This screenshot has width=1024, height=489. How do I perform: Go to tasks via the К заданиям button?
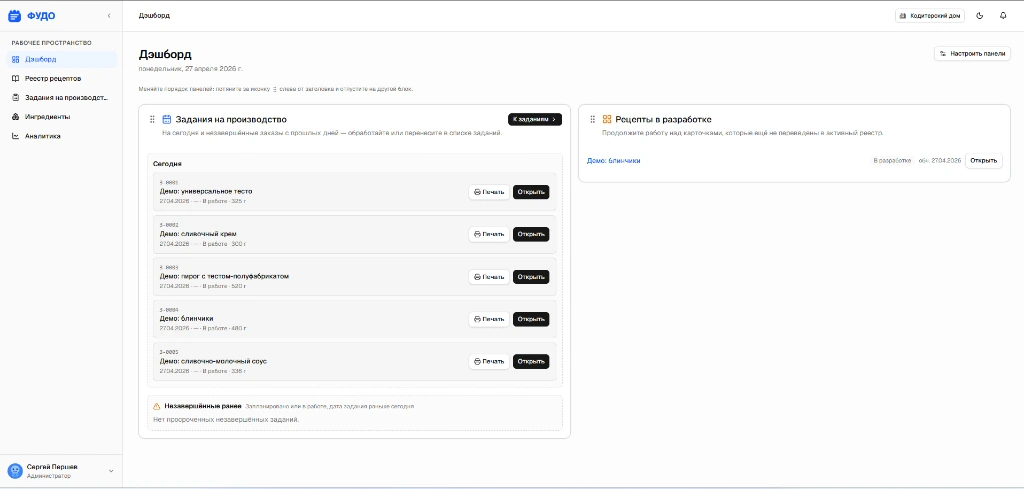click(534, 119)
